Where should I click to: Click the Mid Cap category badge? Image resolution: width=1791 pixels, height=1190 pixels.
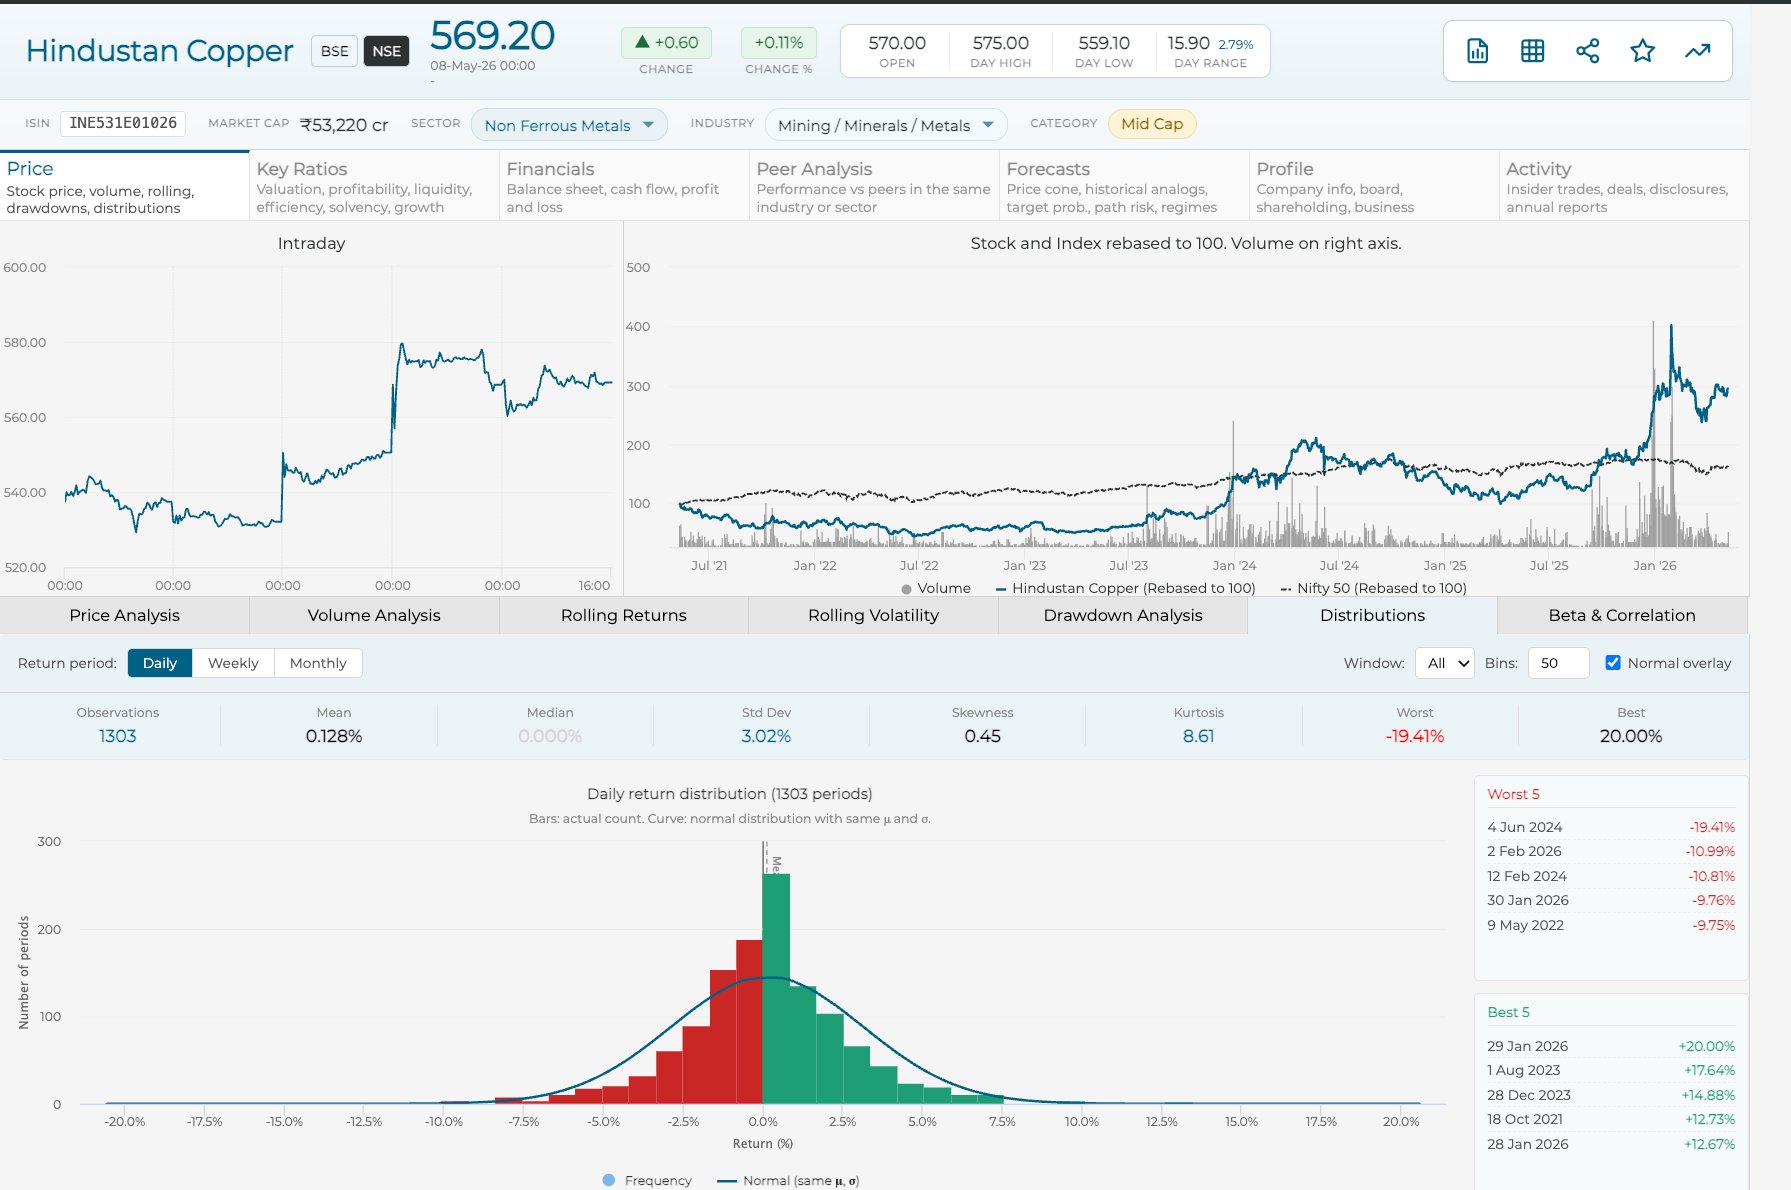pyautogui.click(x=1152, y=124)
